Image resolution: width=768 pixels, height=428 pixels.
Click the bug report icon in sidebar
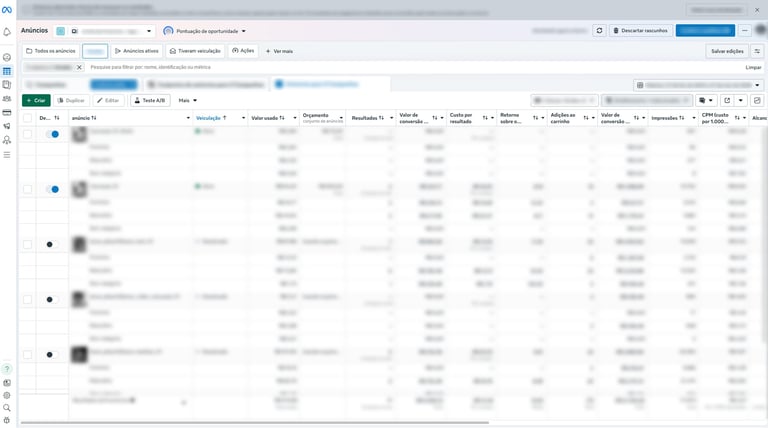pos(7,420)
